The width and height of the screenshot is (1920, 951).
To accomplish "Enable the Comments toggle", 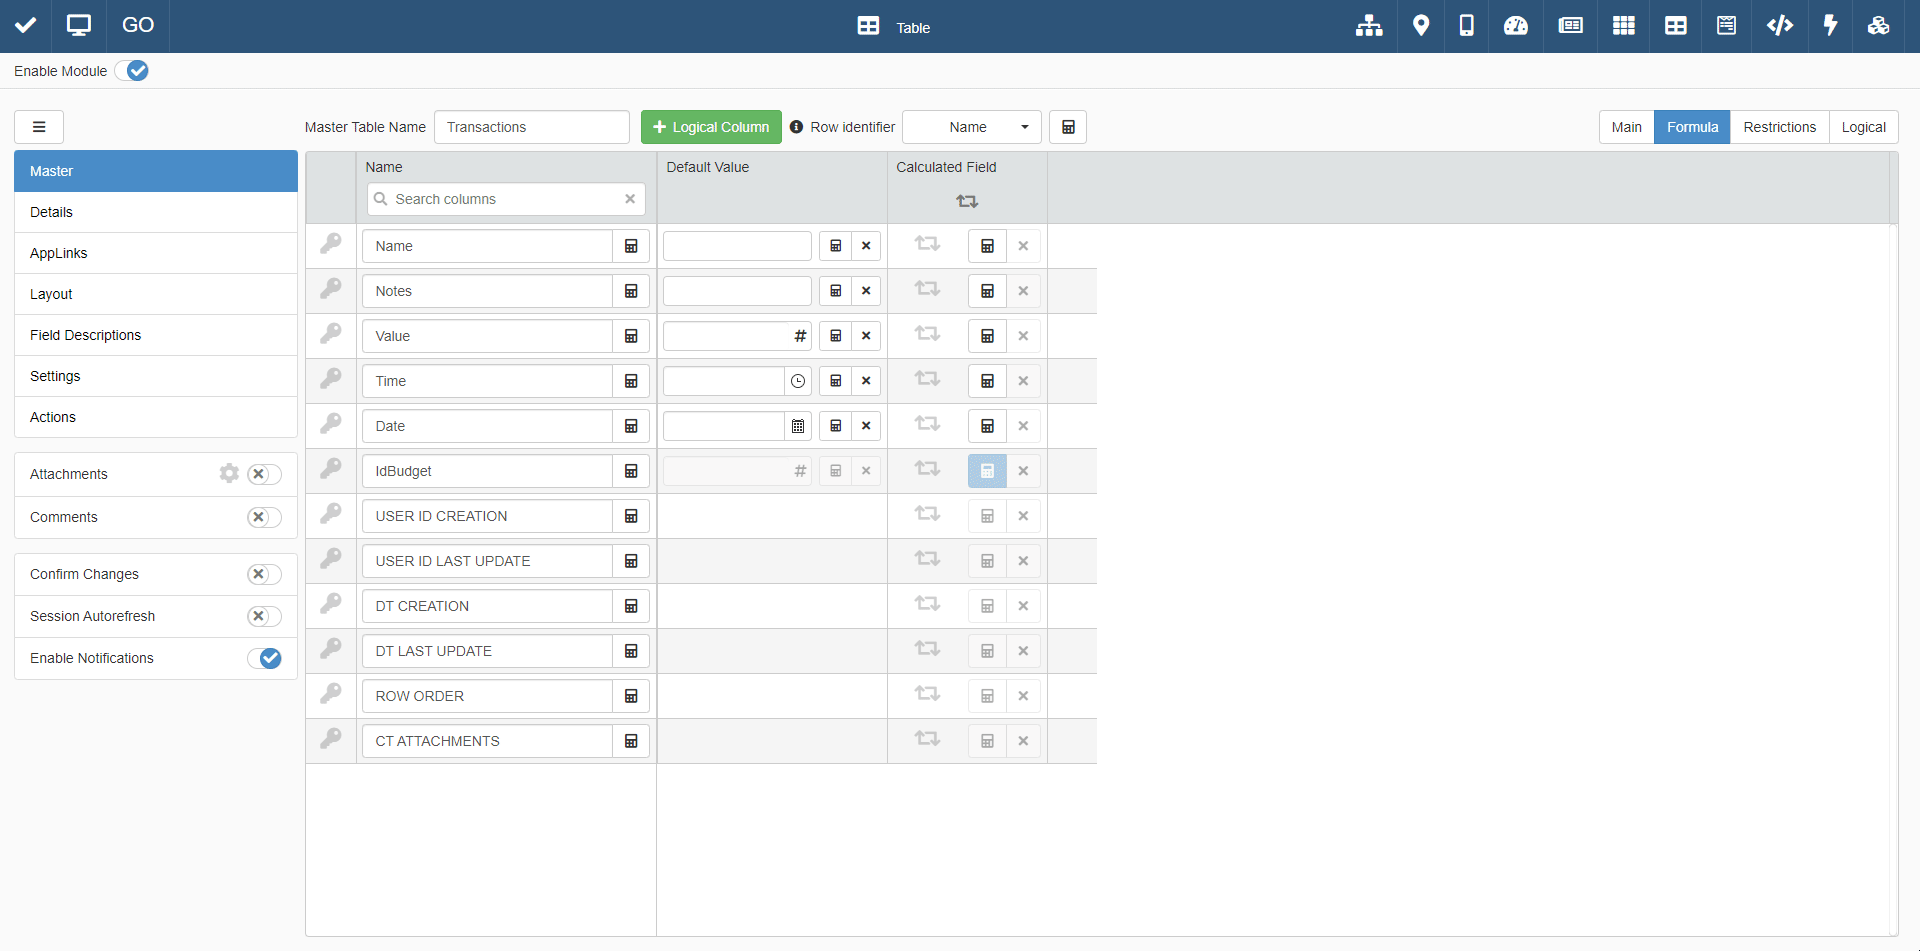I will pyautogui.click(x=264, y=517).
